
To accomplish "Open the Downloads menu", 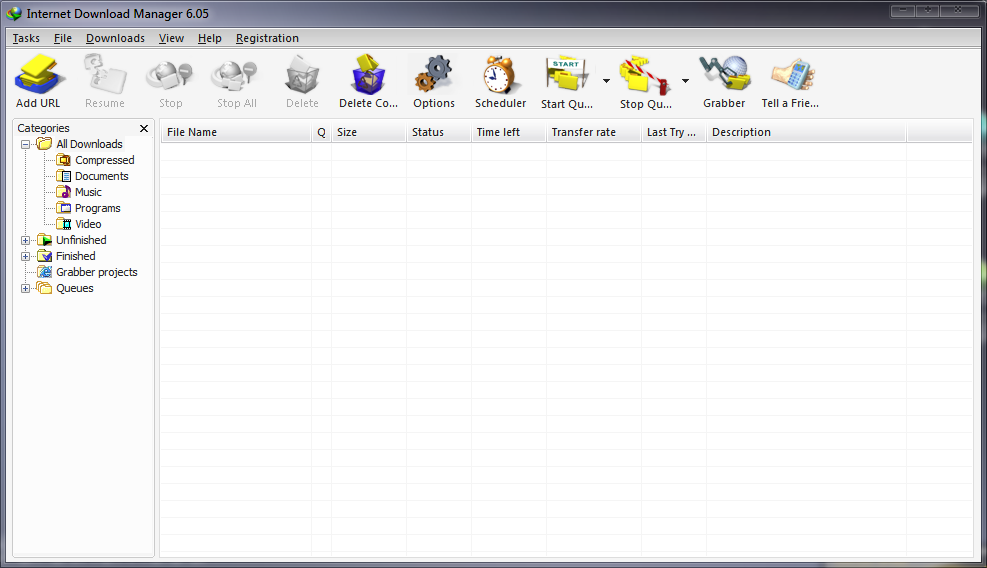I will coord(115,38).
